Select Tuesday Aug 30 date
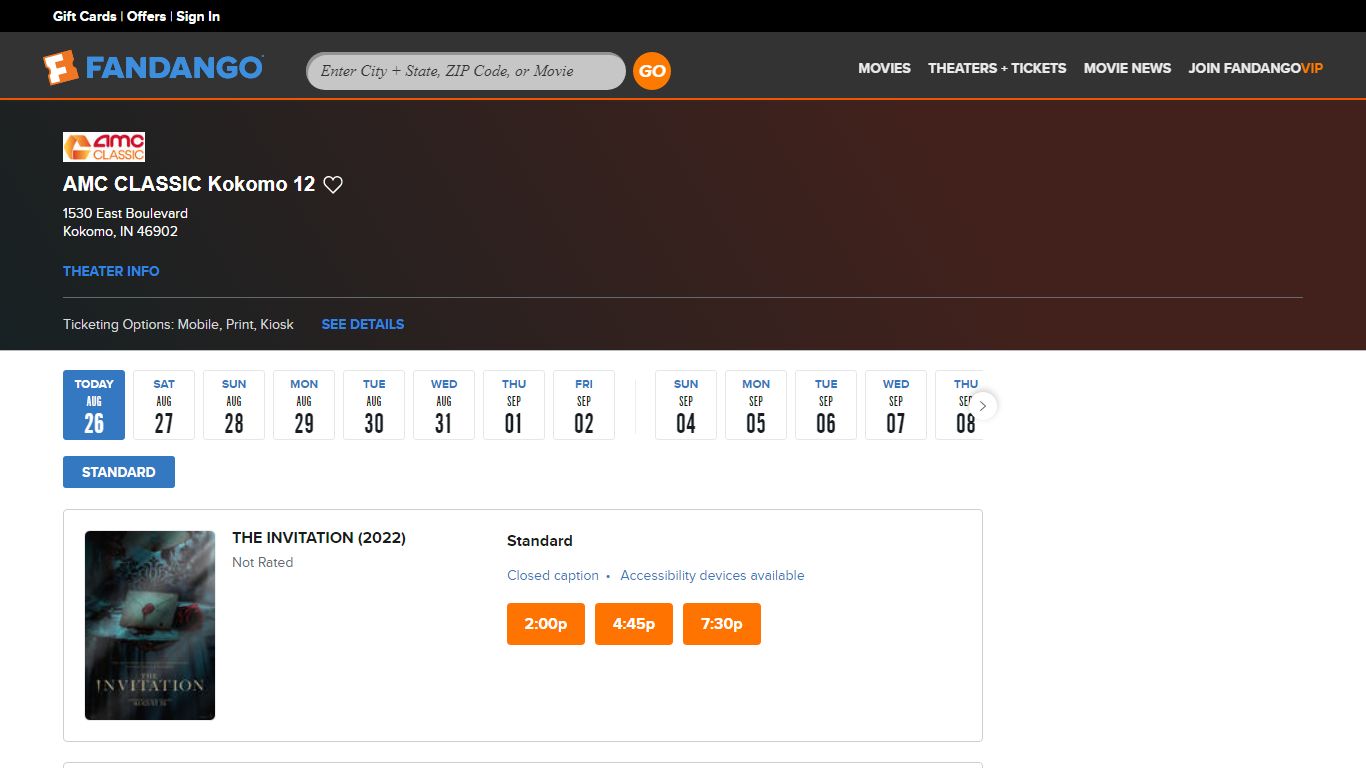Image resolution: width=1366 pixels, height=768 pixels. (374, 405)
